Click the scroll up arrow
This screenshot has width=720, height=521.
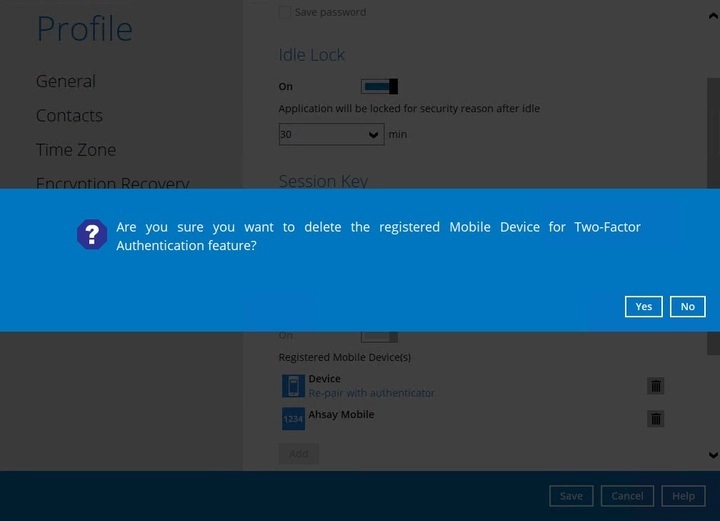pyautogui.click(x=713, y=16)
